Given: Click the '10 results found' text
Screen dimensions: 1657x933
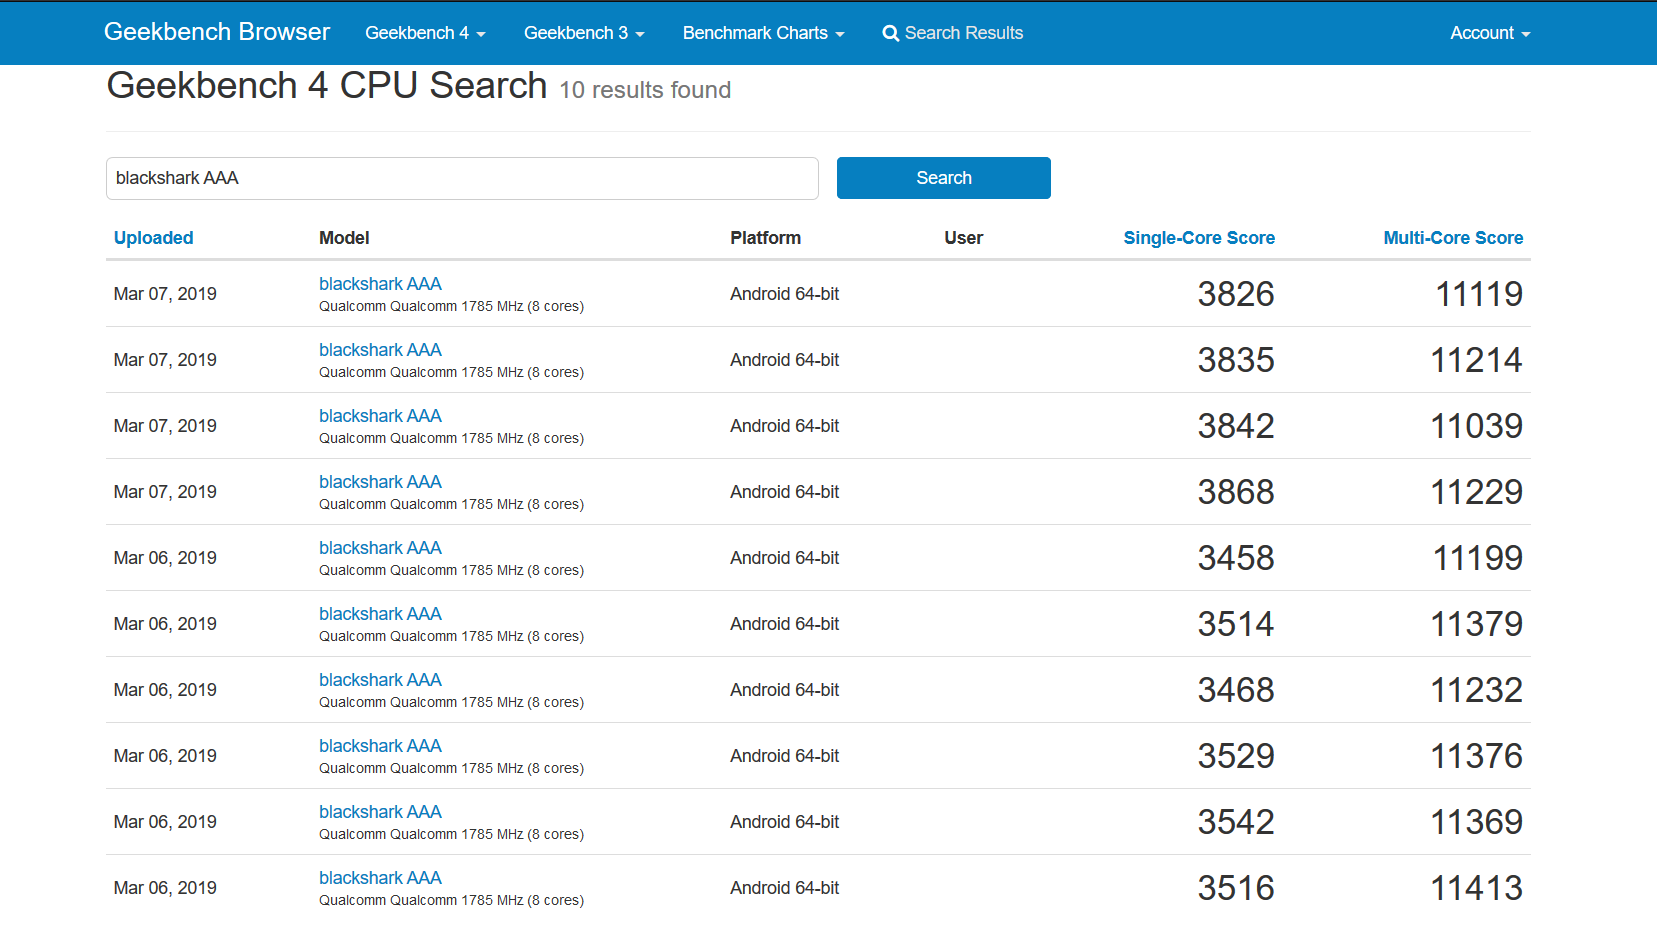Looking at the screenshot, I should [x=645, y=90].
